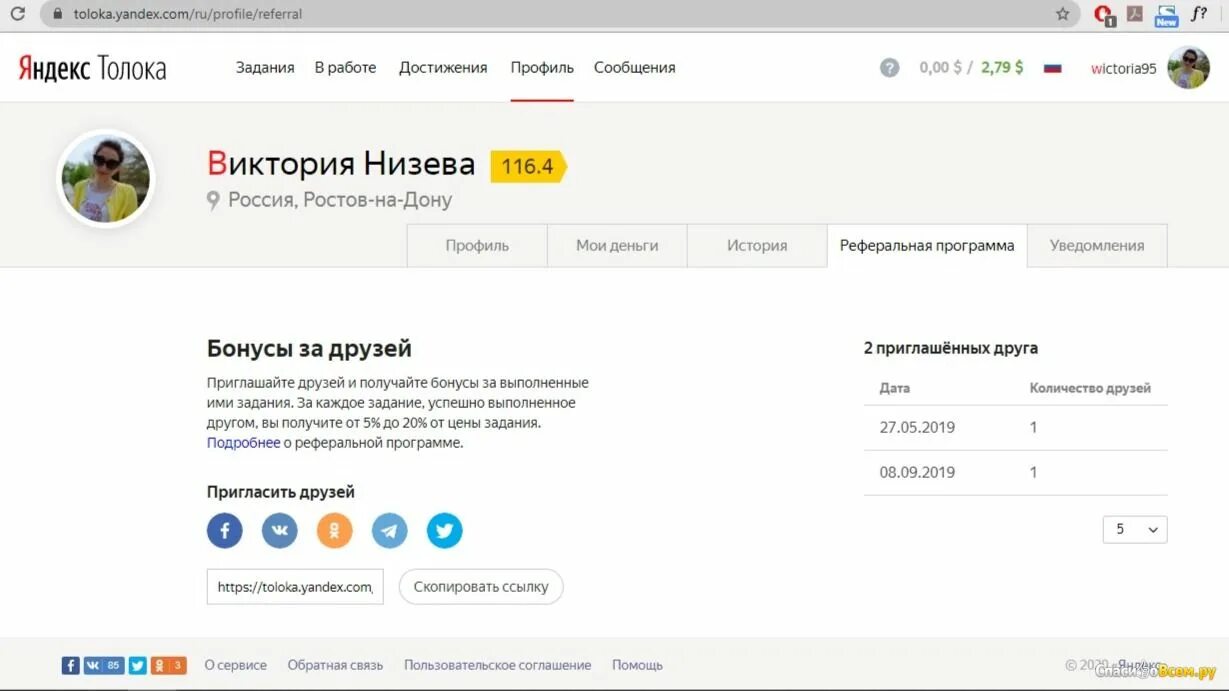Open the Достижения page
Screen dimensions: 1229x691
(x=443, y=67)
